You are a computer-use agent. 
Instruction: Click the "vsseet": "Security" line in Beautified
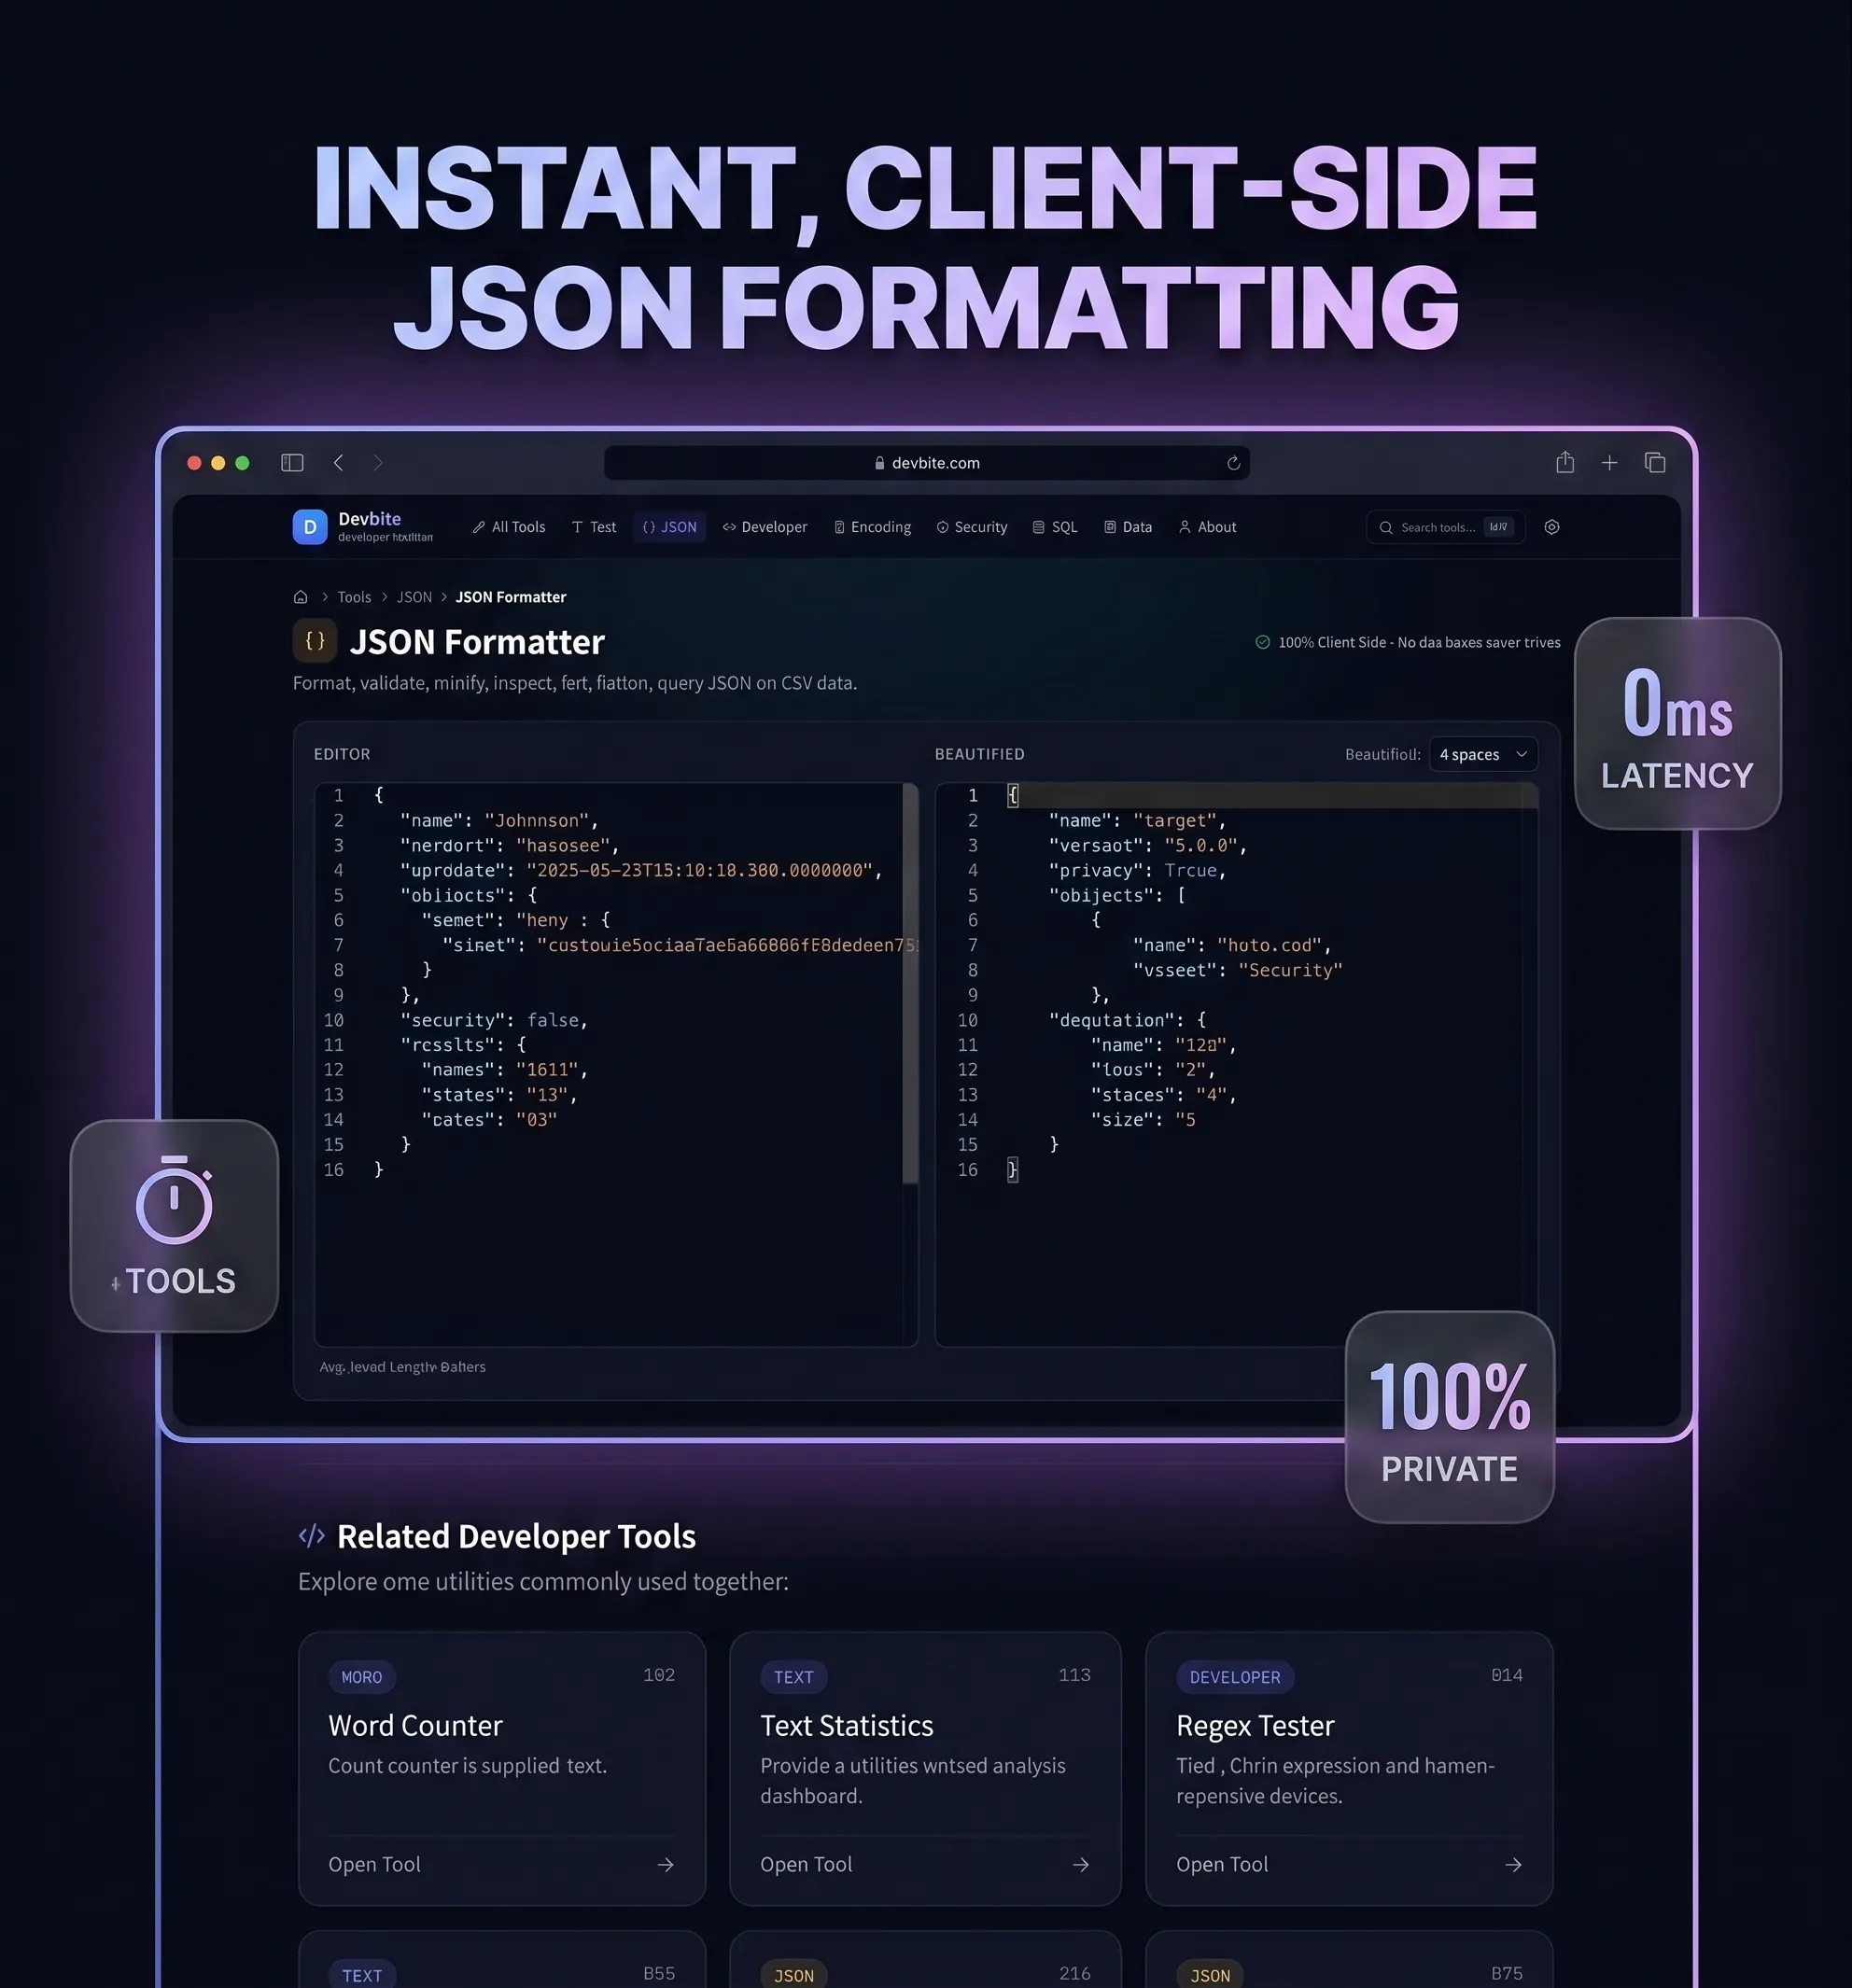pos(1238,970)
